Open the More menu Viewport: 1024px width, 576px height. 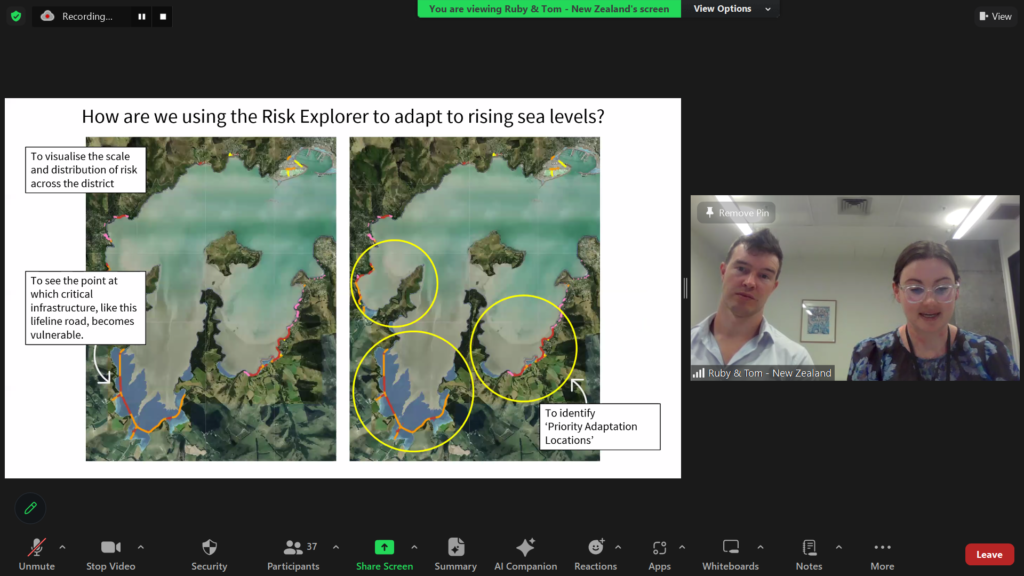(x=882, y=548)
